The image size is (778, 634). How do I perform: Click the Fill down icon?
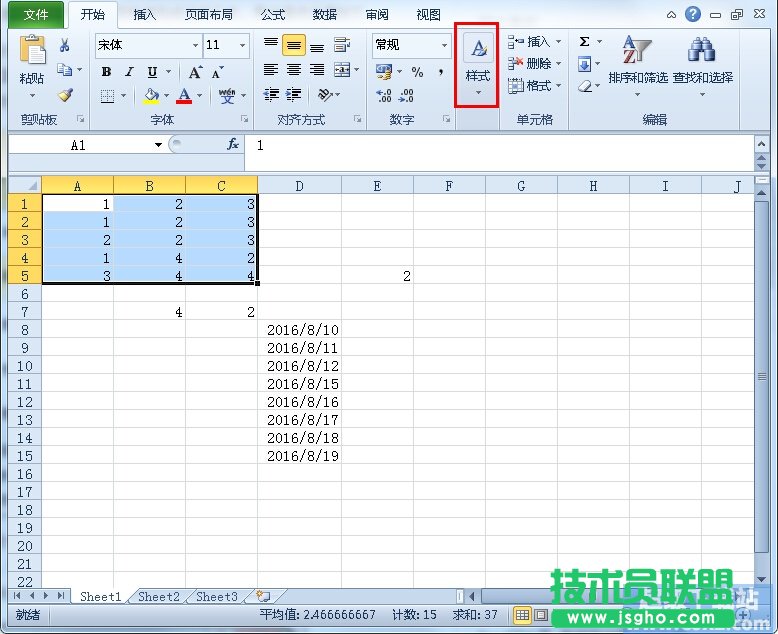(x=584, y=64)
